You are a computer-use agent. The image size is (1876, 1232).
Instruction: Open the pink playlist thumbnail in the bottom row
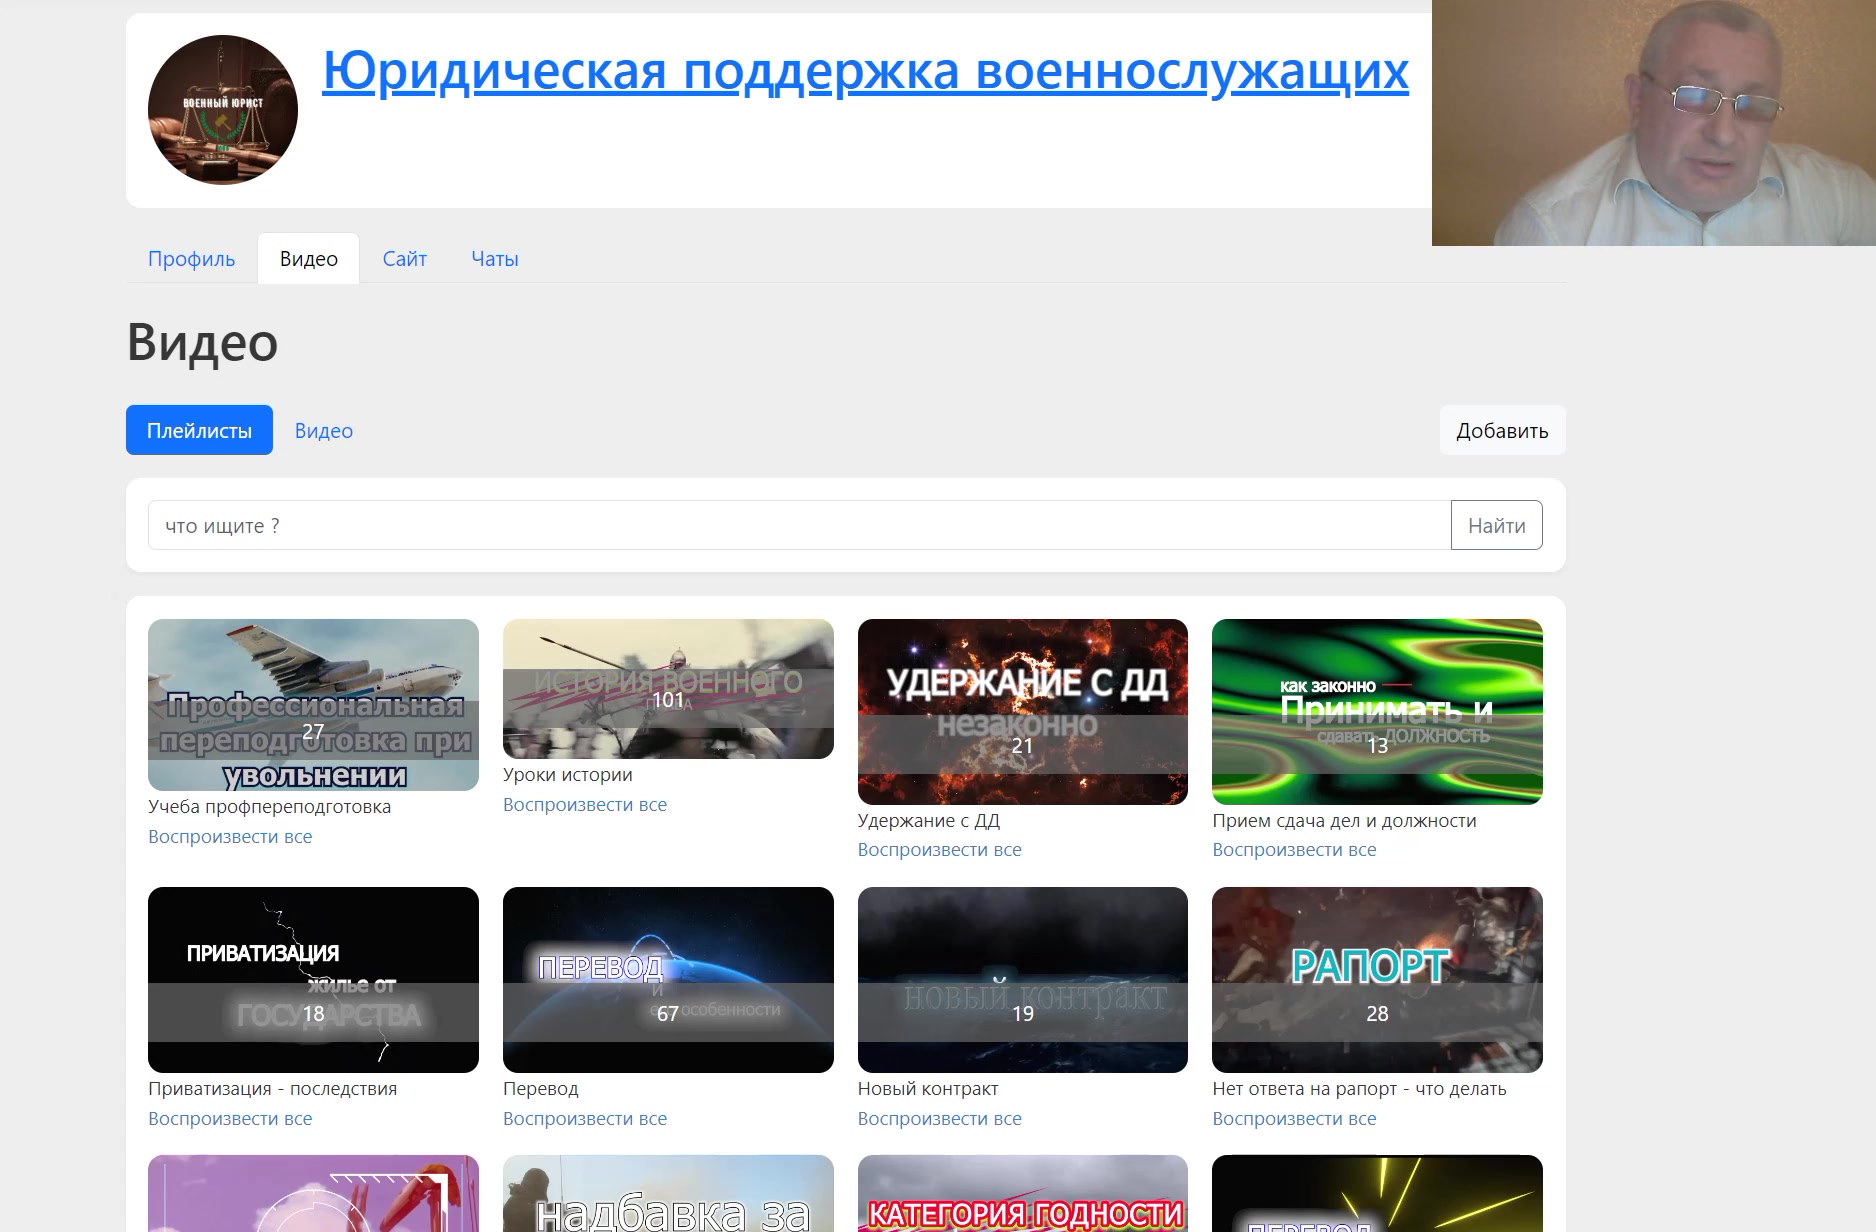313,1194
